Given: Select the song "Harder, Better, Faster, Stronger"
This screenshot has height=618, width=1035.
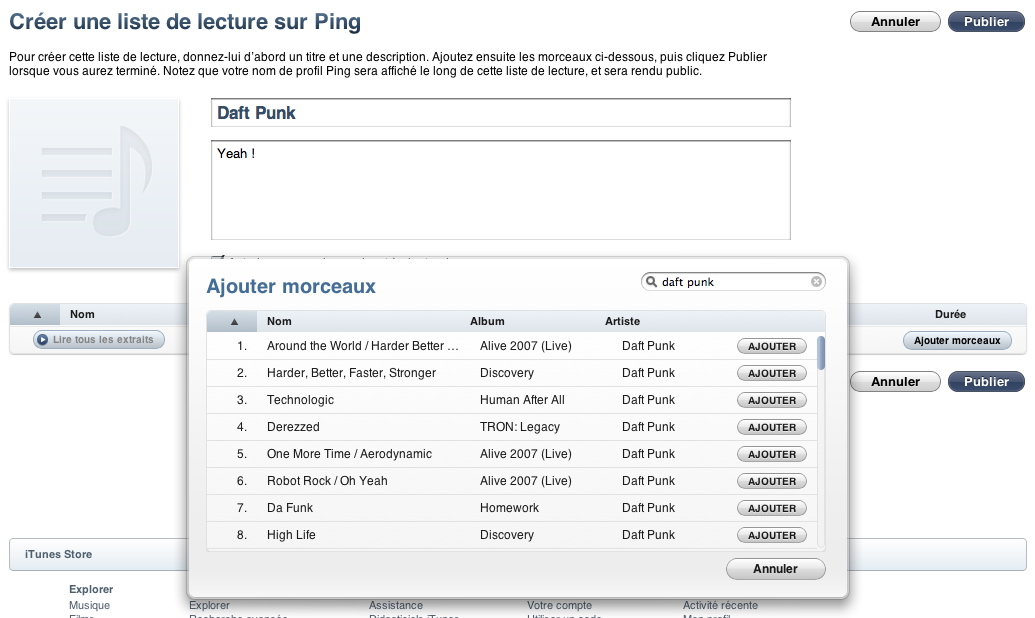Looking at the screenshot, I should point(351,373).
